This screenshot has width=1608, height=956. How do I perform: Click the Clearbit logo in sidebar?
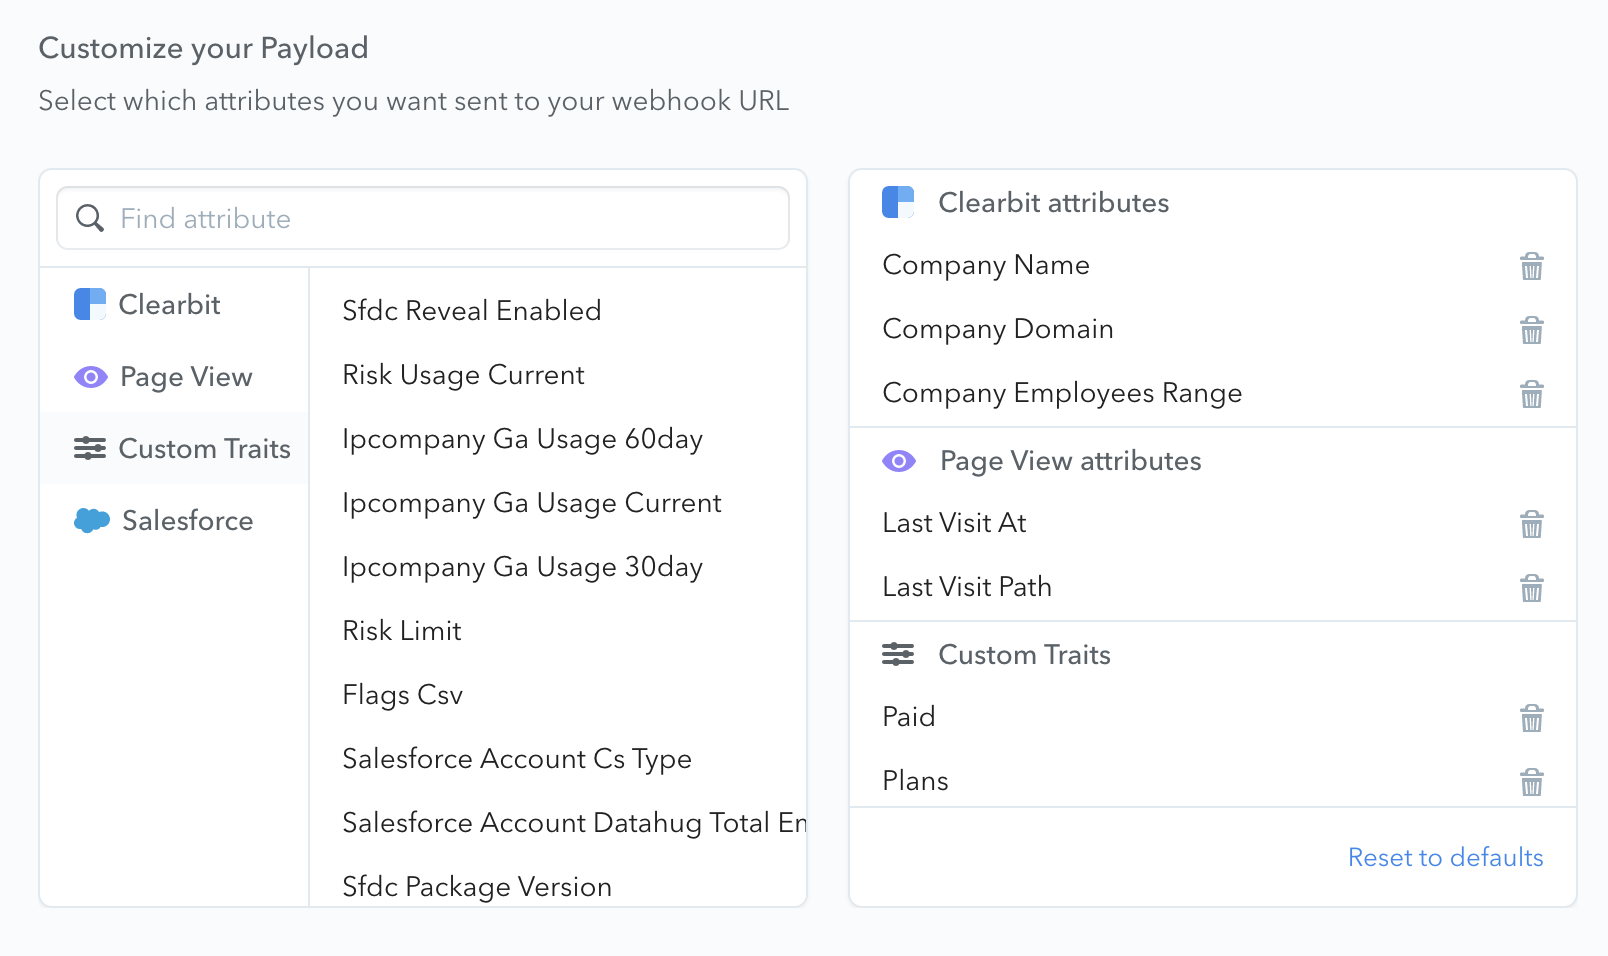[90, 304]
